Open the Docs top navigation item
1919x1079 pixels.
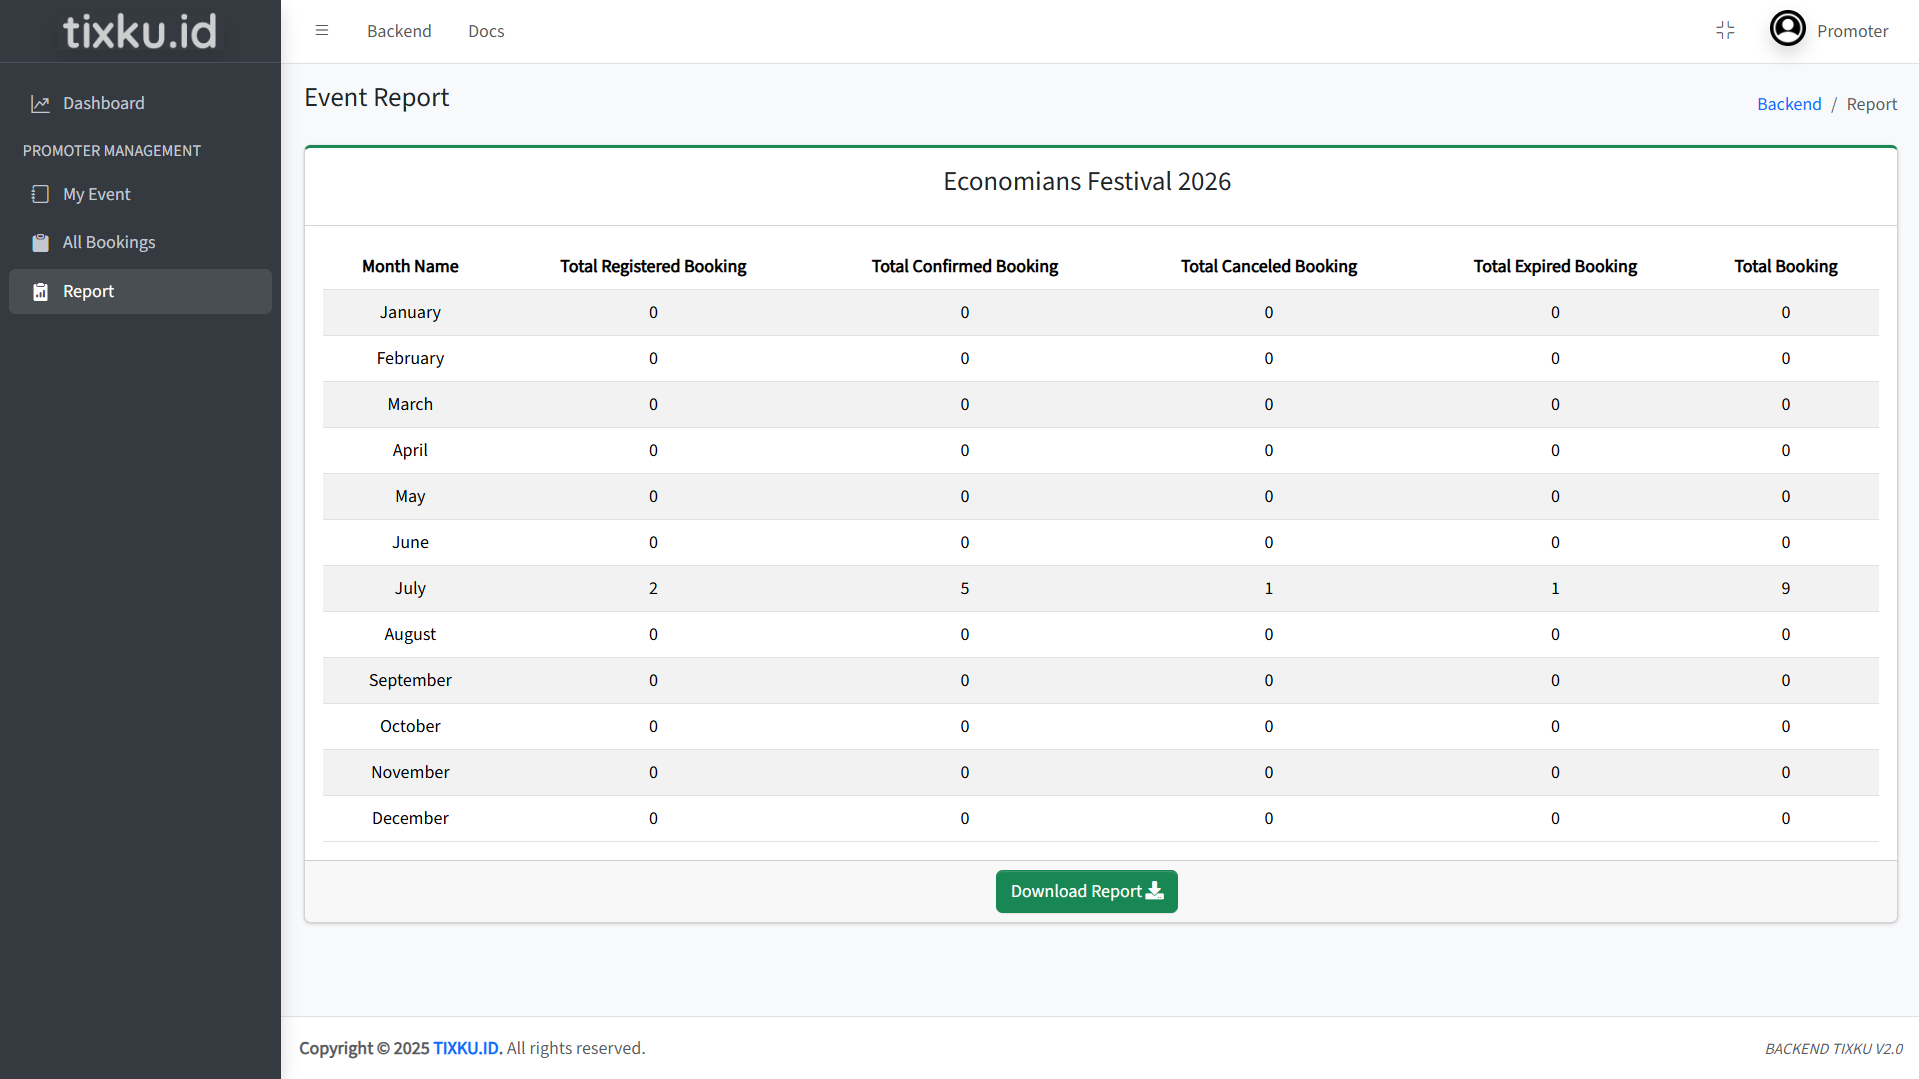486,31
